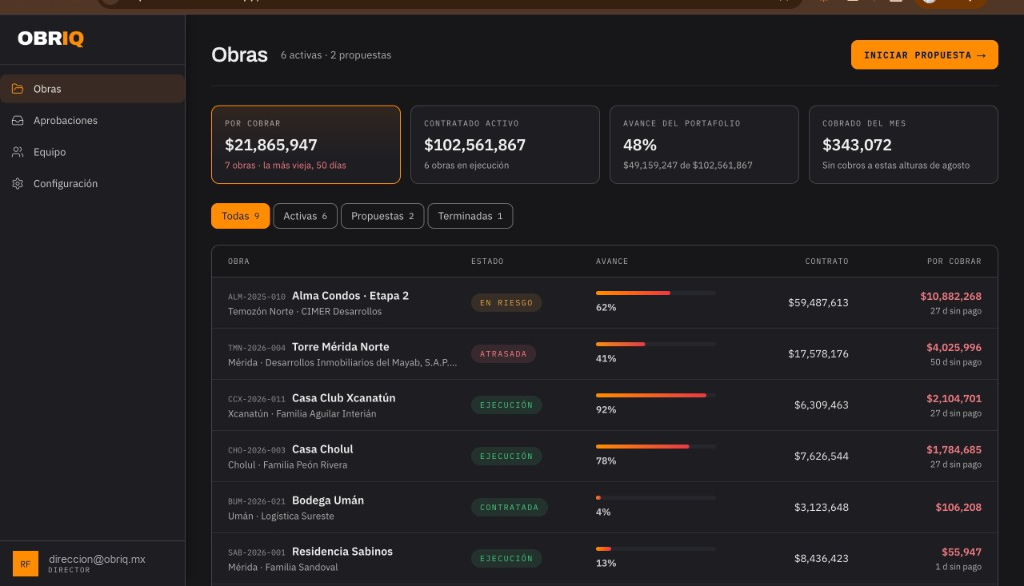Click the direccion@obriq.mx account label

[97, 559]
